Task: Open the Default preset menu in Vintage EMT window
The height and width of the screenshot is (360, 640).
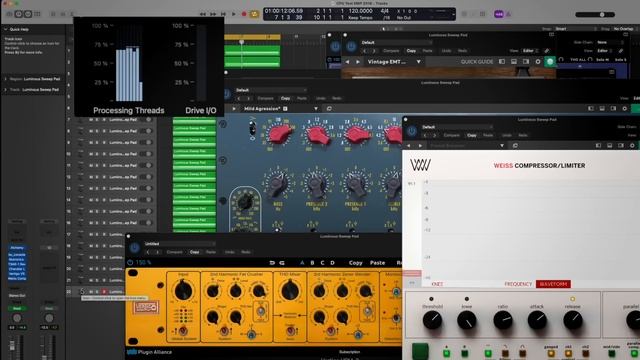Action: pos(396,42)
